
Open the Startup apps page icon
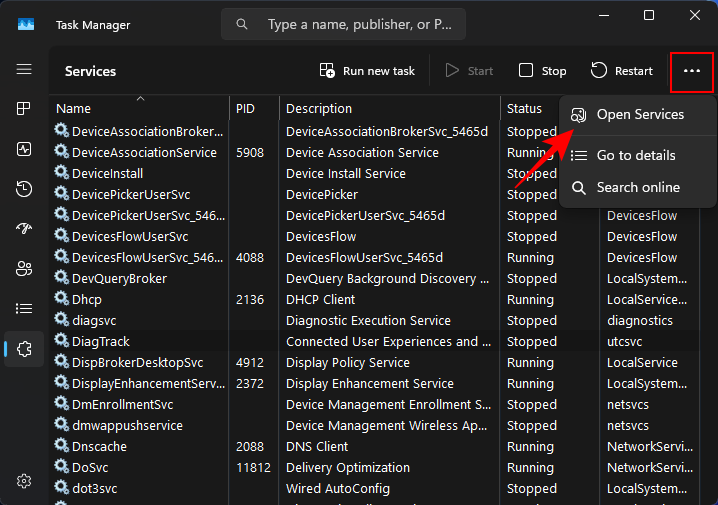(x=24, y=228)
